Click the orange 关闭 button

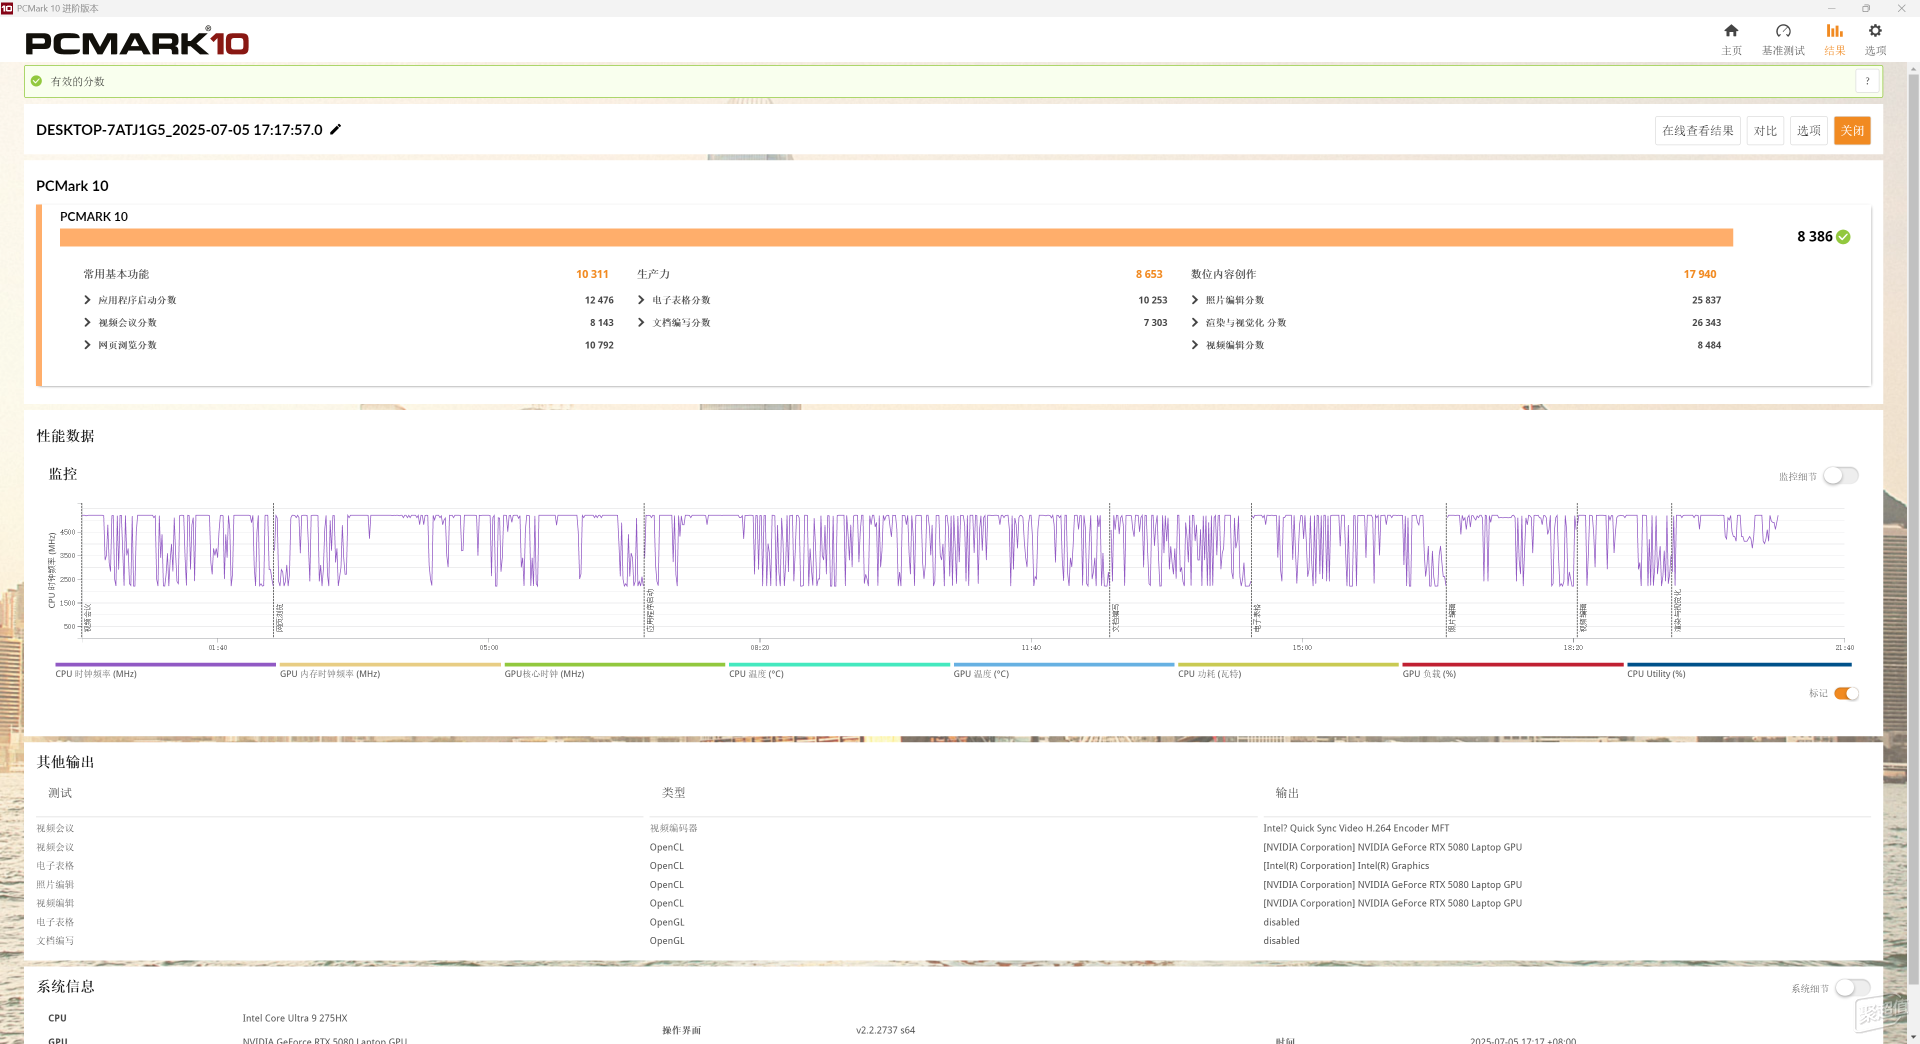(1852, 131)
